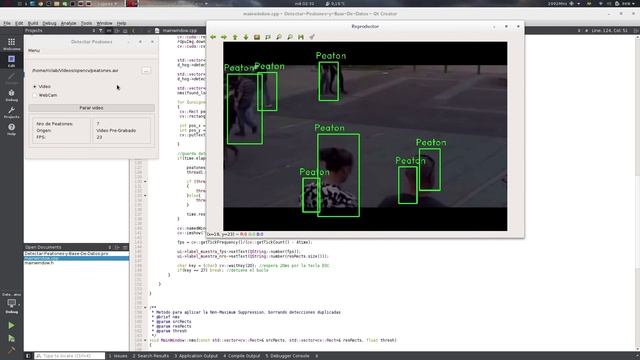This screenshot has width=640, height=360.
Task: Select mainwindow.h in Open Documents
Action: coord(76,263)
